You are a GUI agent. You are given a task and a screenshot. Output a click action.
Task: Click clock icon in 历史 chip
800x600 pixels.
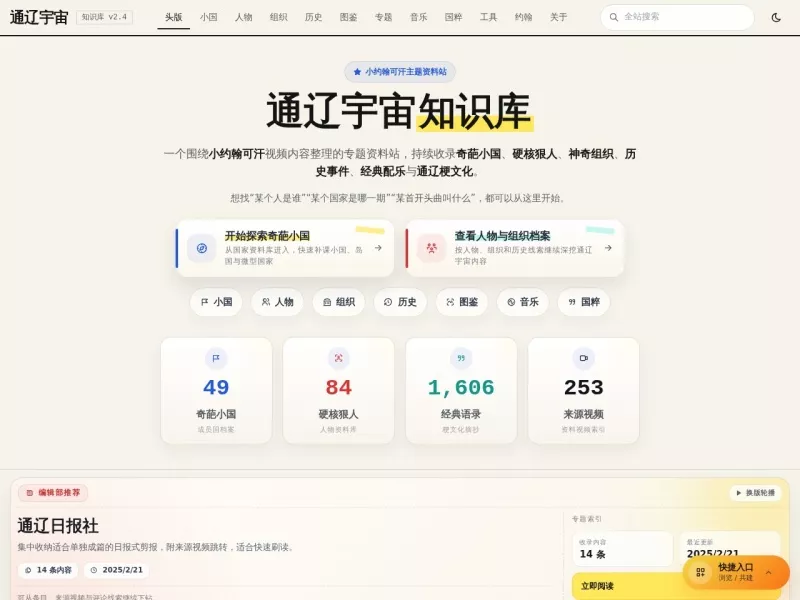click(388, 302)
